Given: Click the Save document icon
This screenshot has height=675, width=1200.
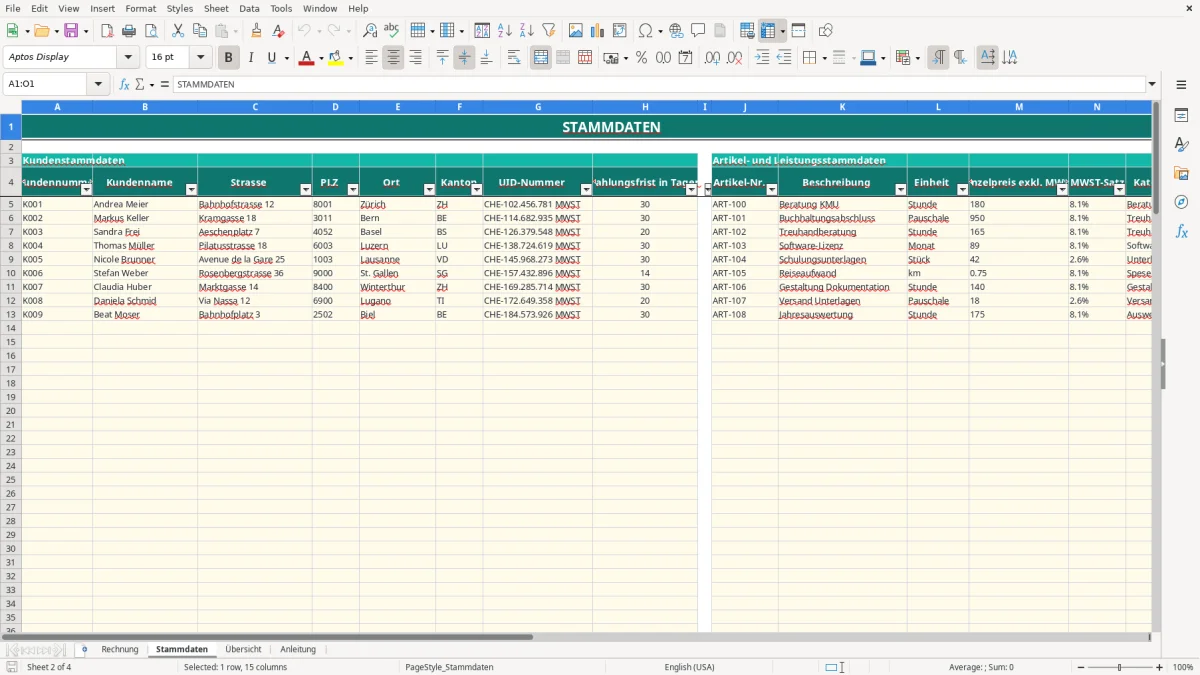Looking at the screenshot, I should (x=71, y=31).
